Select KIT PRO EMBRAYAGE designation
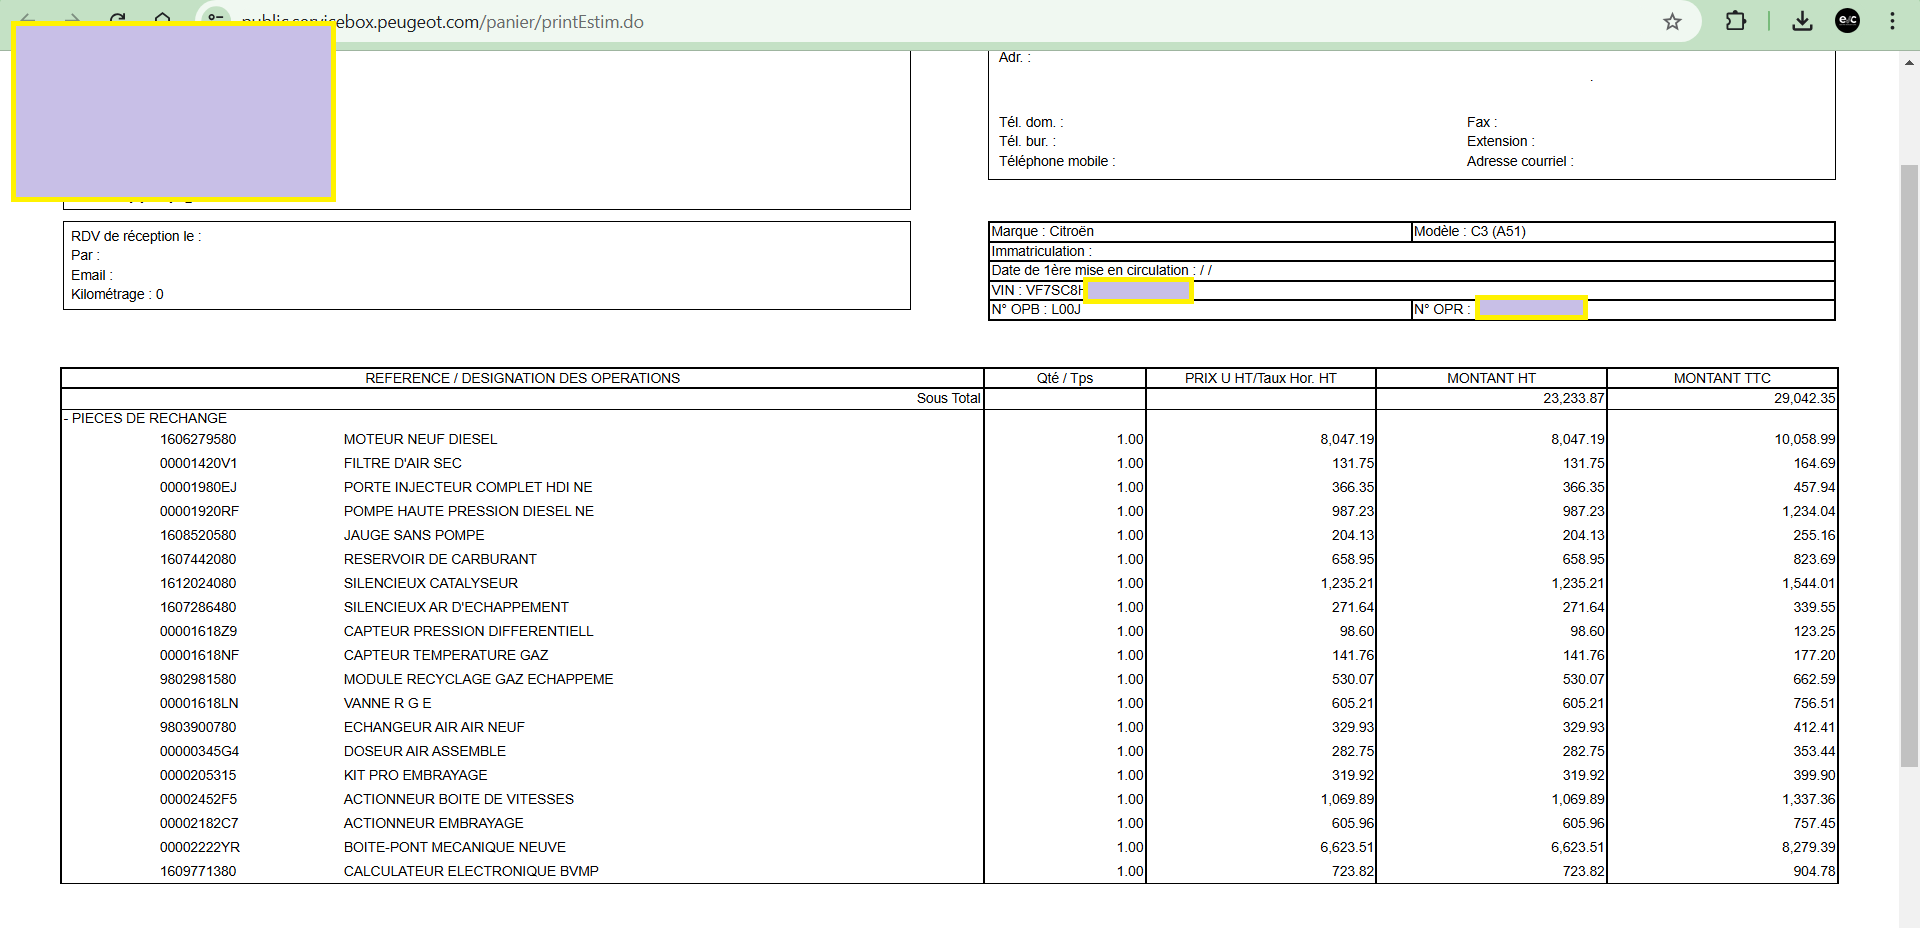The height and width of the screenshot is (928, 1920). (416, 775)
